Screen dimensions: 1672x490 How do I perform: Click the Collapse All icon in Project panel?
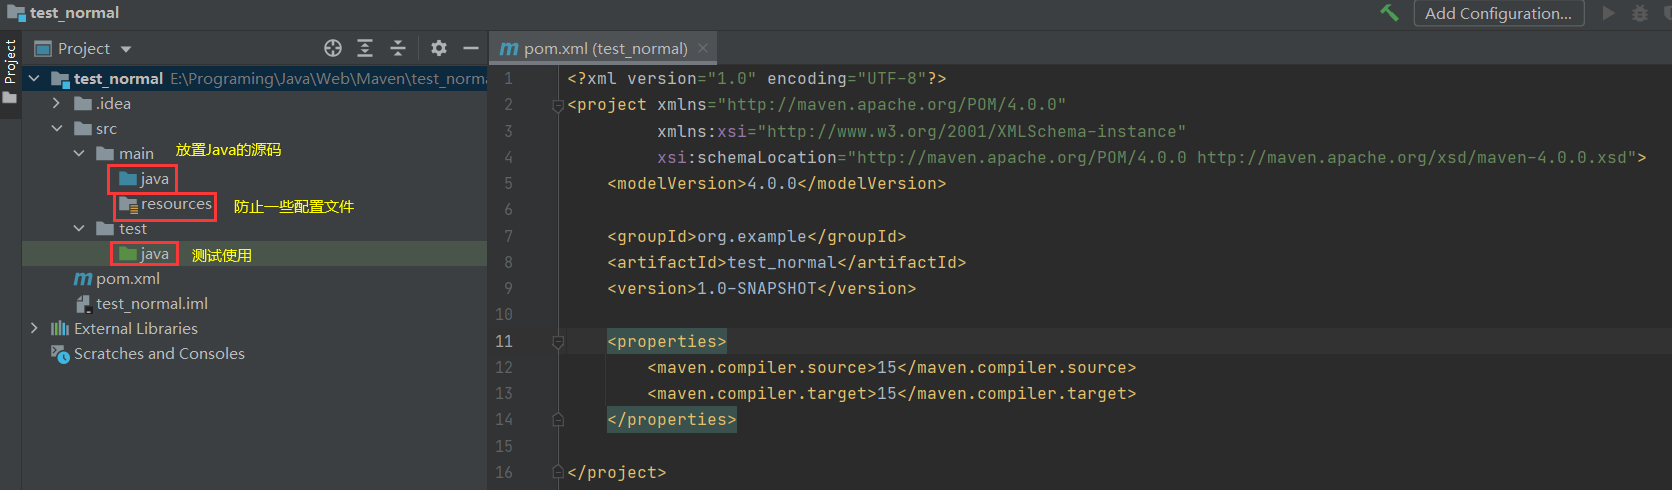click(397, 48)
